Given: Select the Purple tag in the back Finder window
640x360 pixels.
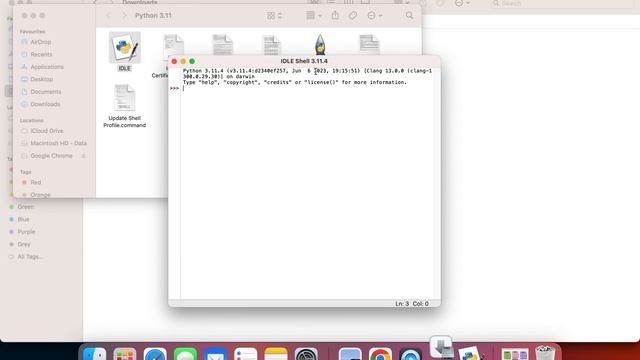Looking at the screenshot, I should pos(26,232).
